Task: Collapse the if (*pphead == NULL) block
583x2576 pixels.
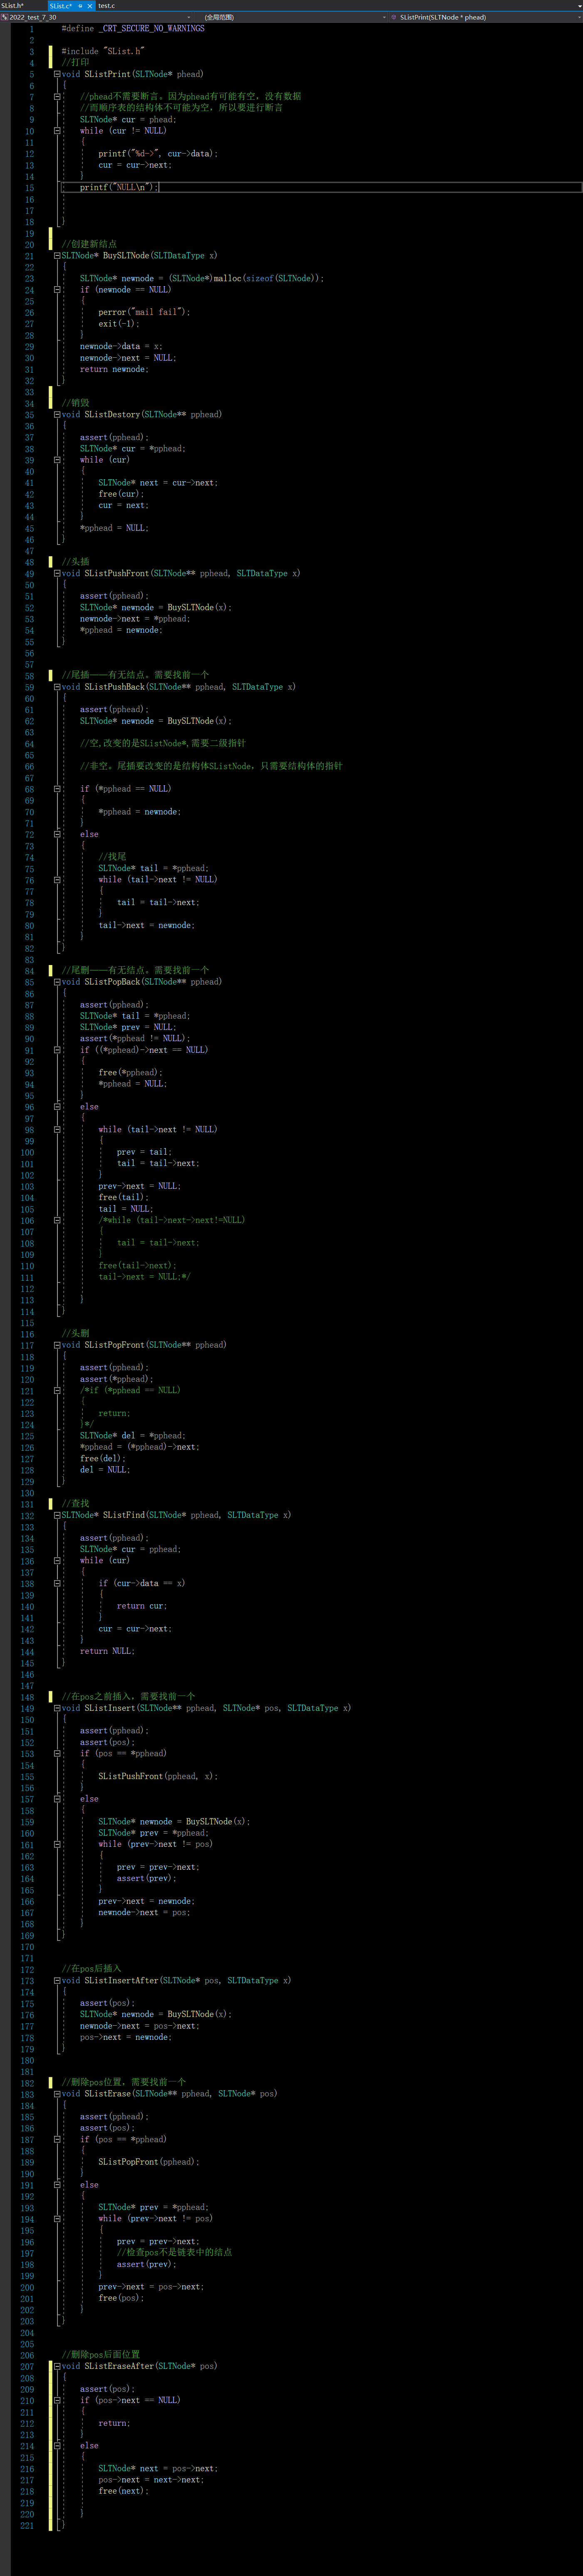Action: [57, 789]
